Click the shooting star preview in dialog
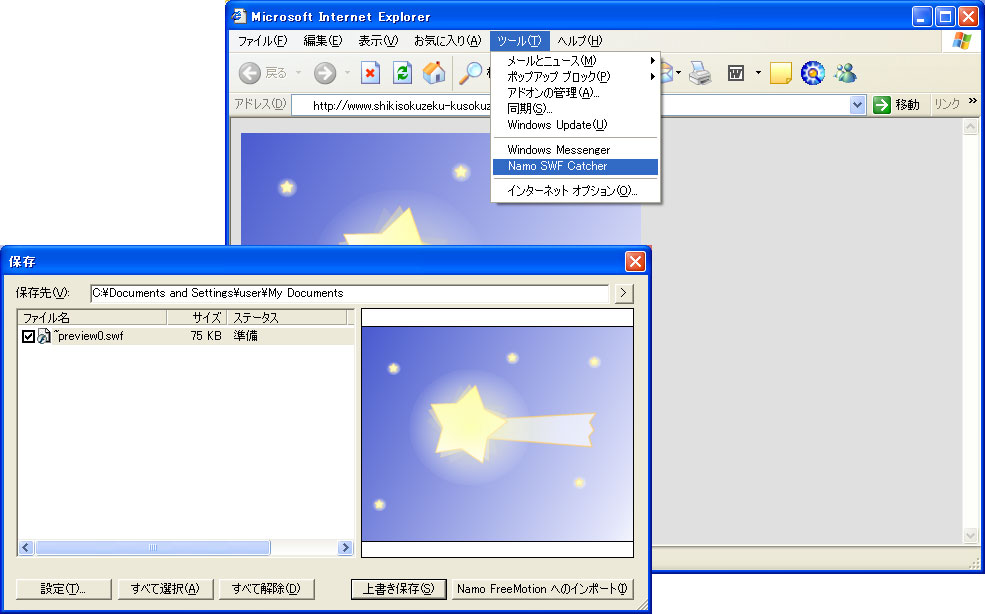Screen dimensions: 985x614 click(498, 434)
